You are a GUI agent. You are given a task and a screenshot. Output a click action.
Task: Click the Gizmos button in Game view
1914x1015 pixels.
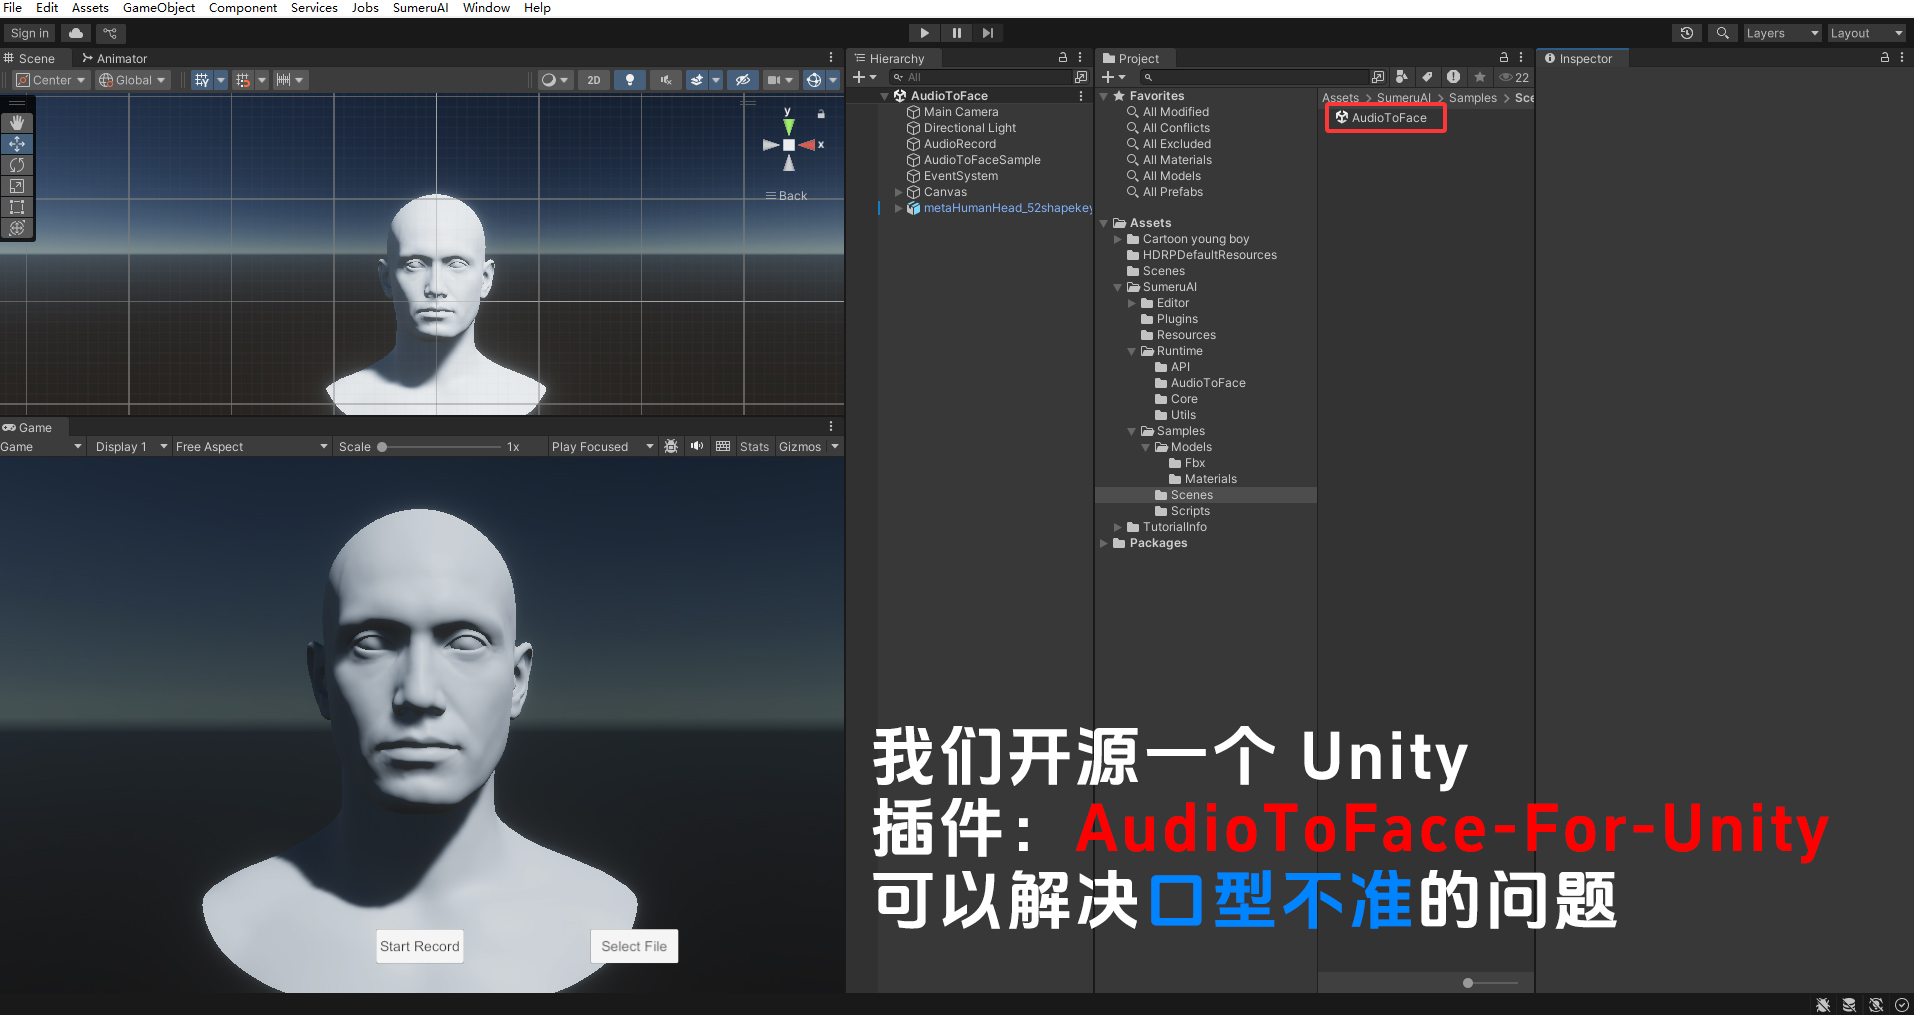800,446
